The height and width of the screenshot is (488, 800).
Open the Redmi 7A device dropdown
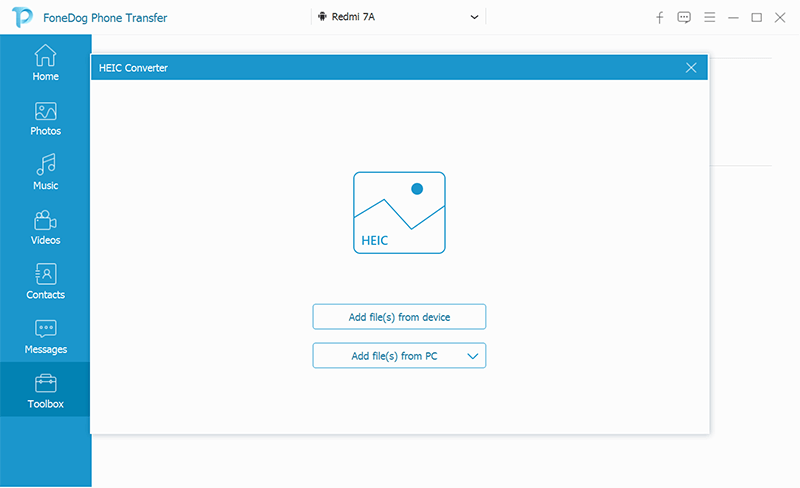pyautogui.click(x=398, y=17)
